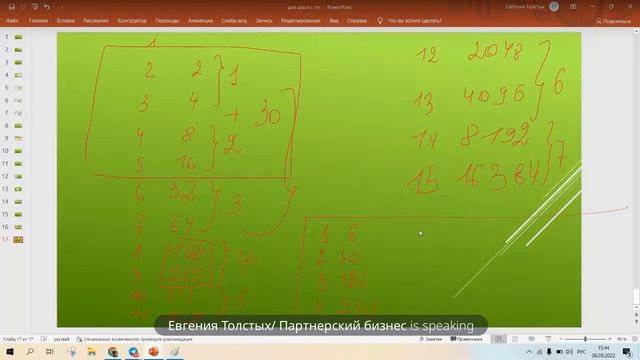Switch to the Вид tab

click(334, 20)
